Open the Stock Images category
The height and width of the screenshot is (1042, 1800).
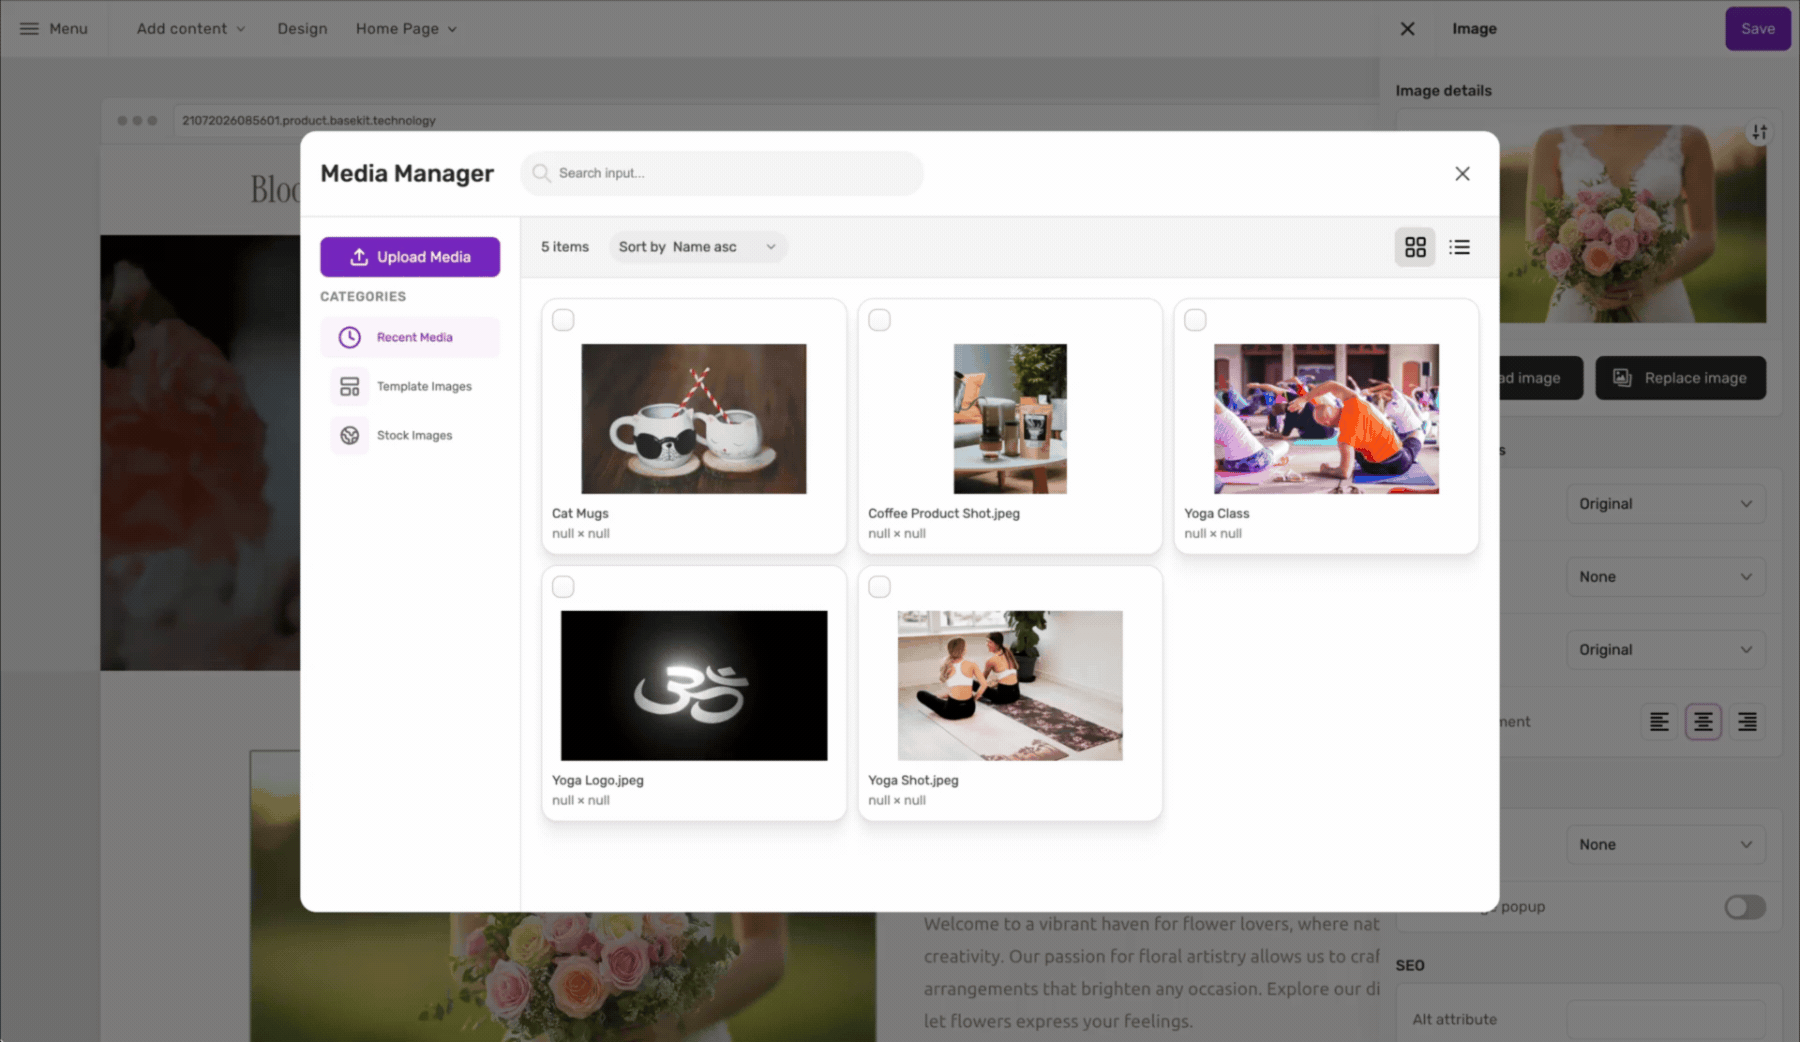(410, 435)
